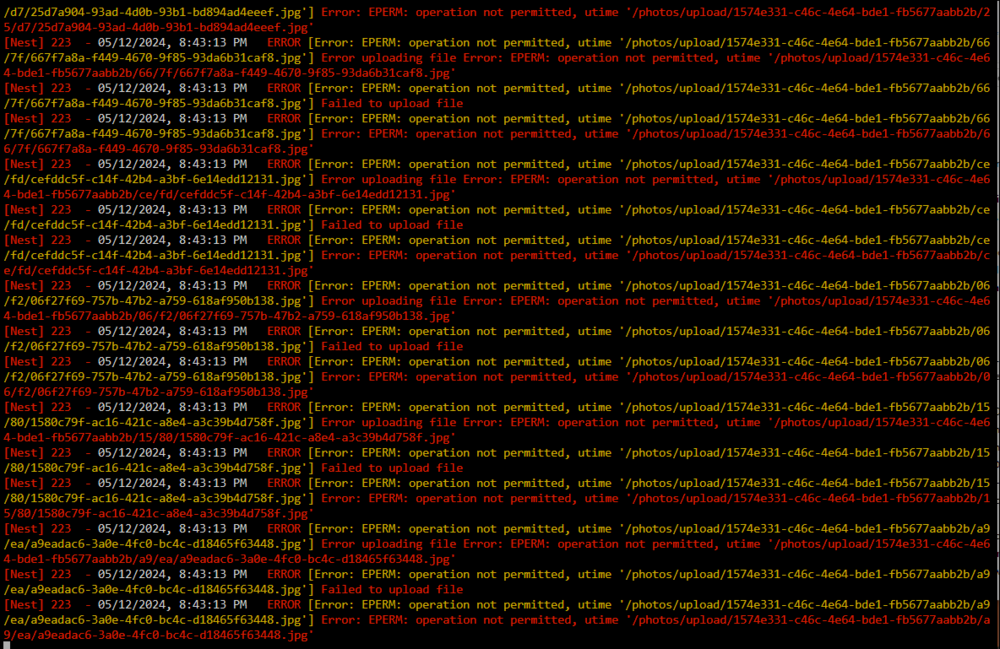
Task: Click 'Failed to upload file' after 667f7a8a filename
Action: pyautogui.click(x=392, y=103)
